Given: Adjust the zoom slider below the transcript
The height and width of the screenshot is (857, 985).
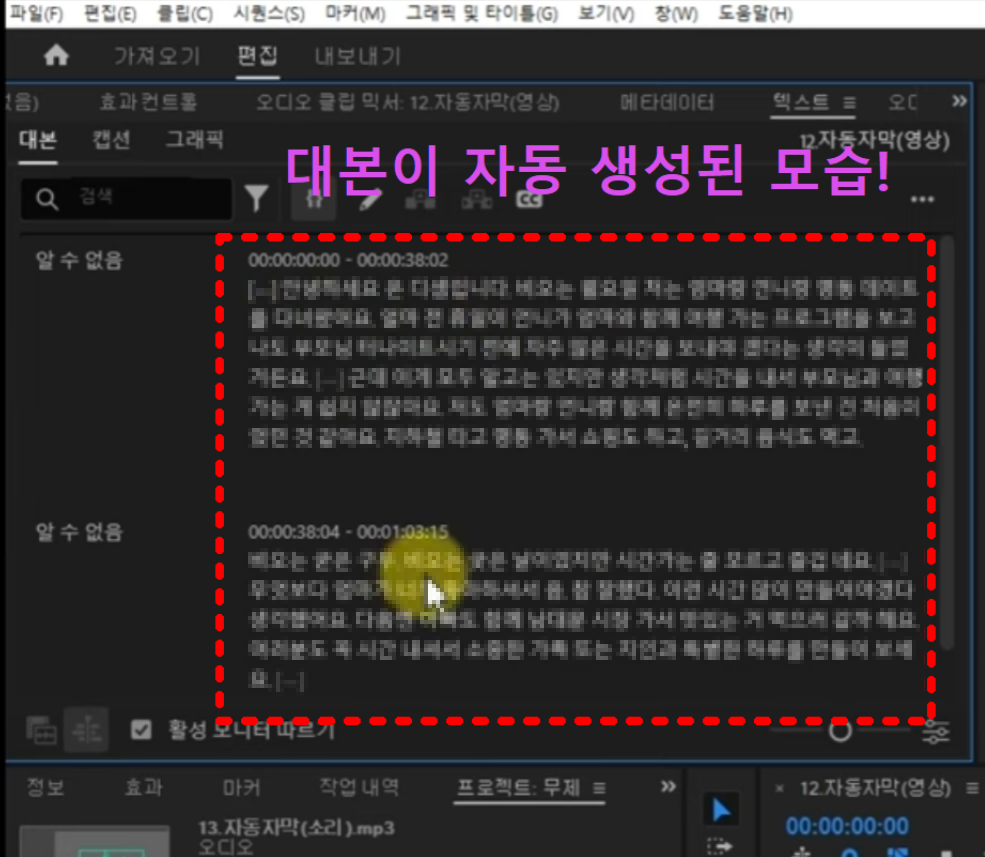Looking at the screenshot, I should pos(840,731).
